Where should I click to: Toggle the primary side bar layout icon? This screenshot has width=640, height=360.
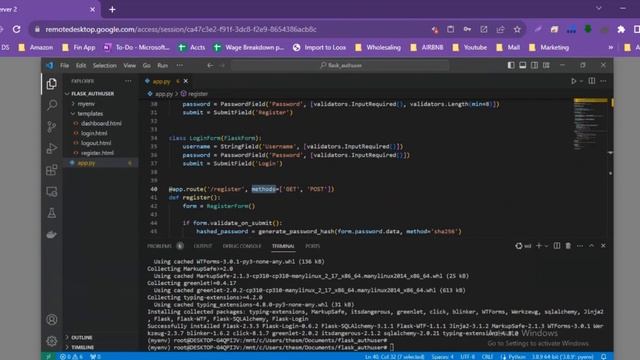pos(511,65)
